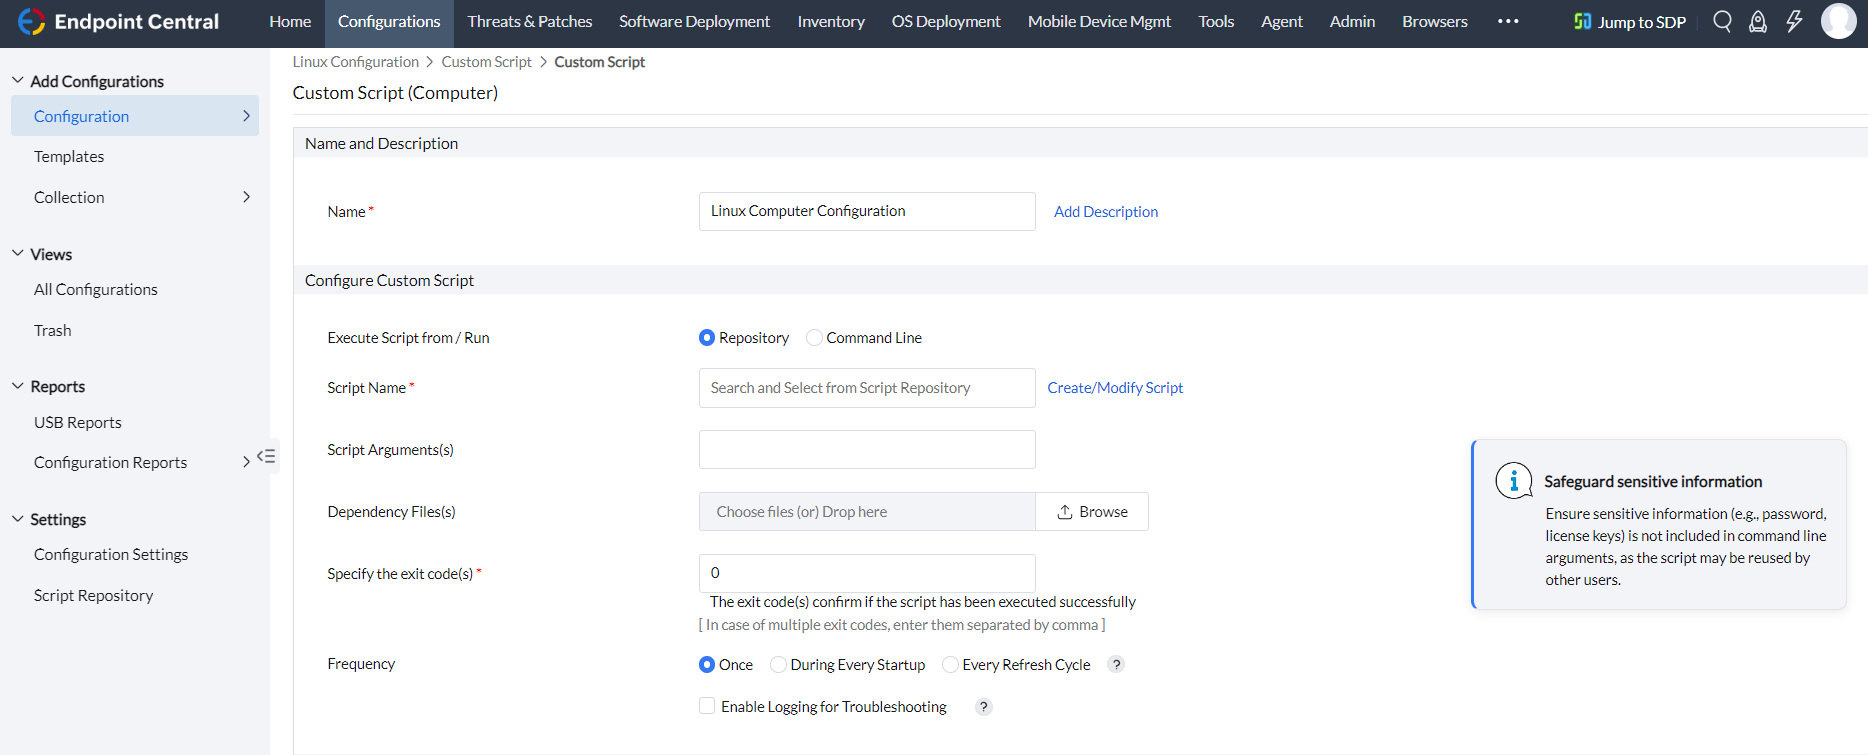Open the user profile avatar

[1838, 21]
